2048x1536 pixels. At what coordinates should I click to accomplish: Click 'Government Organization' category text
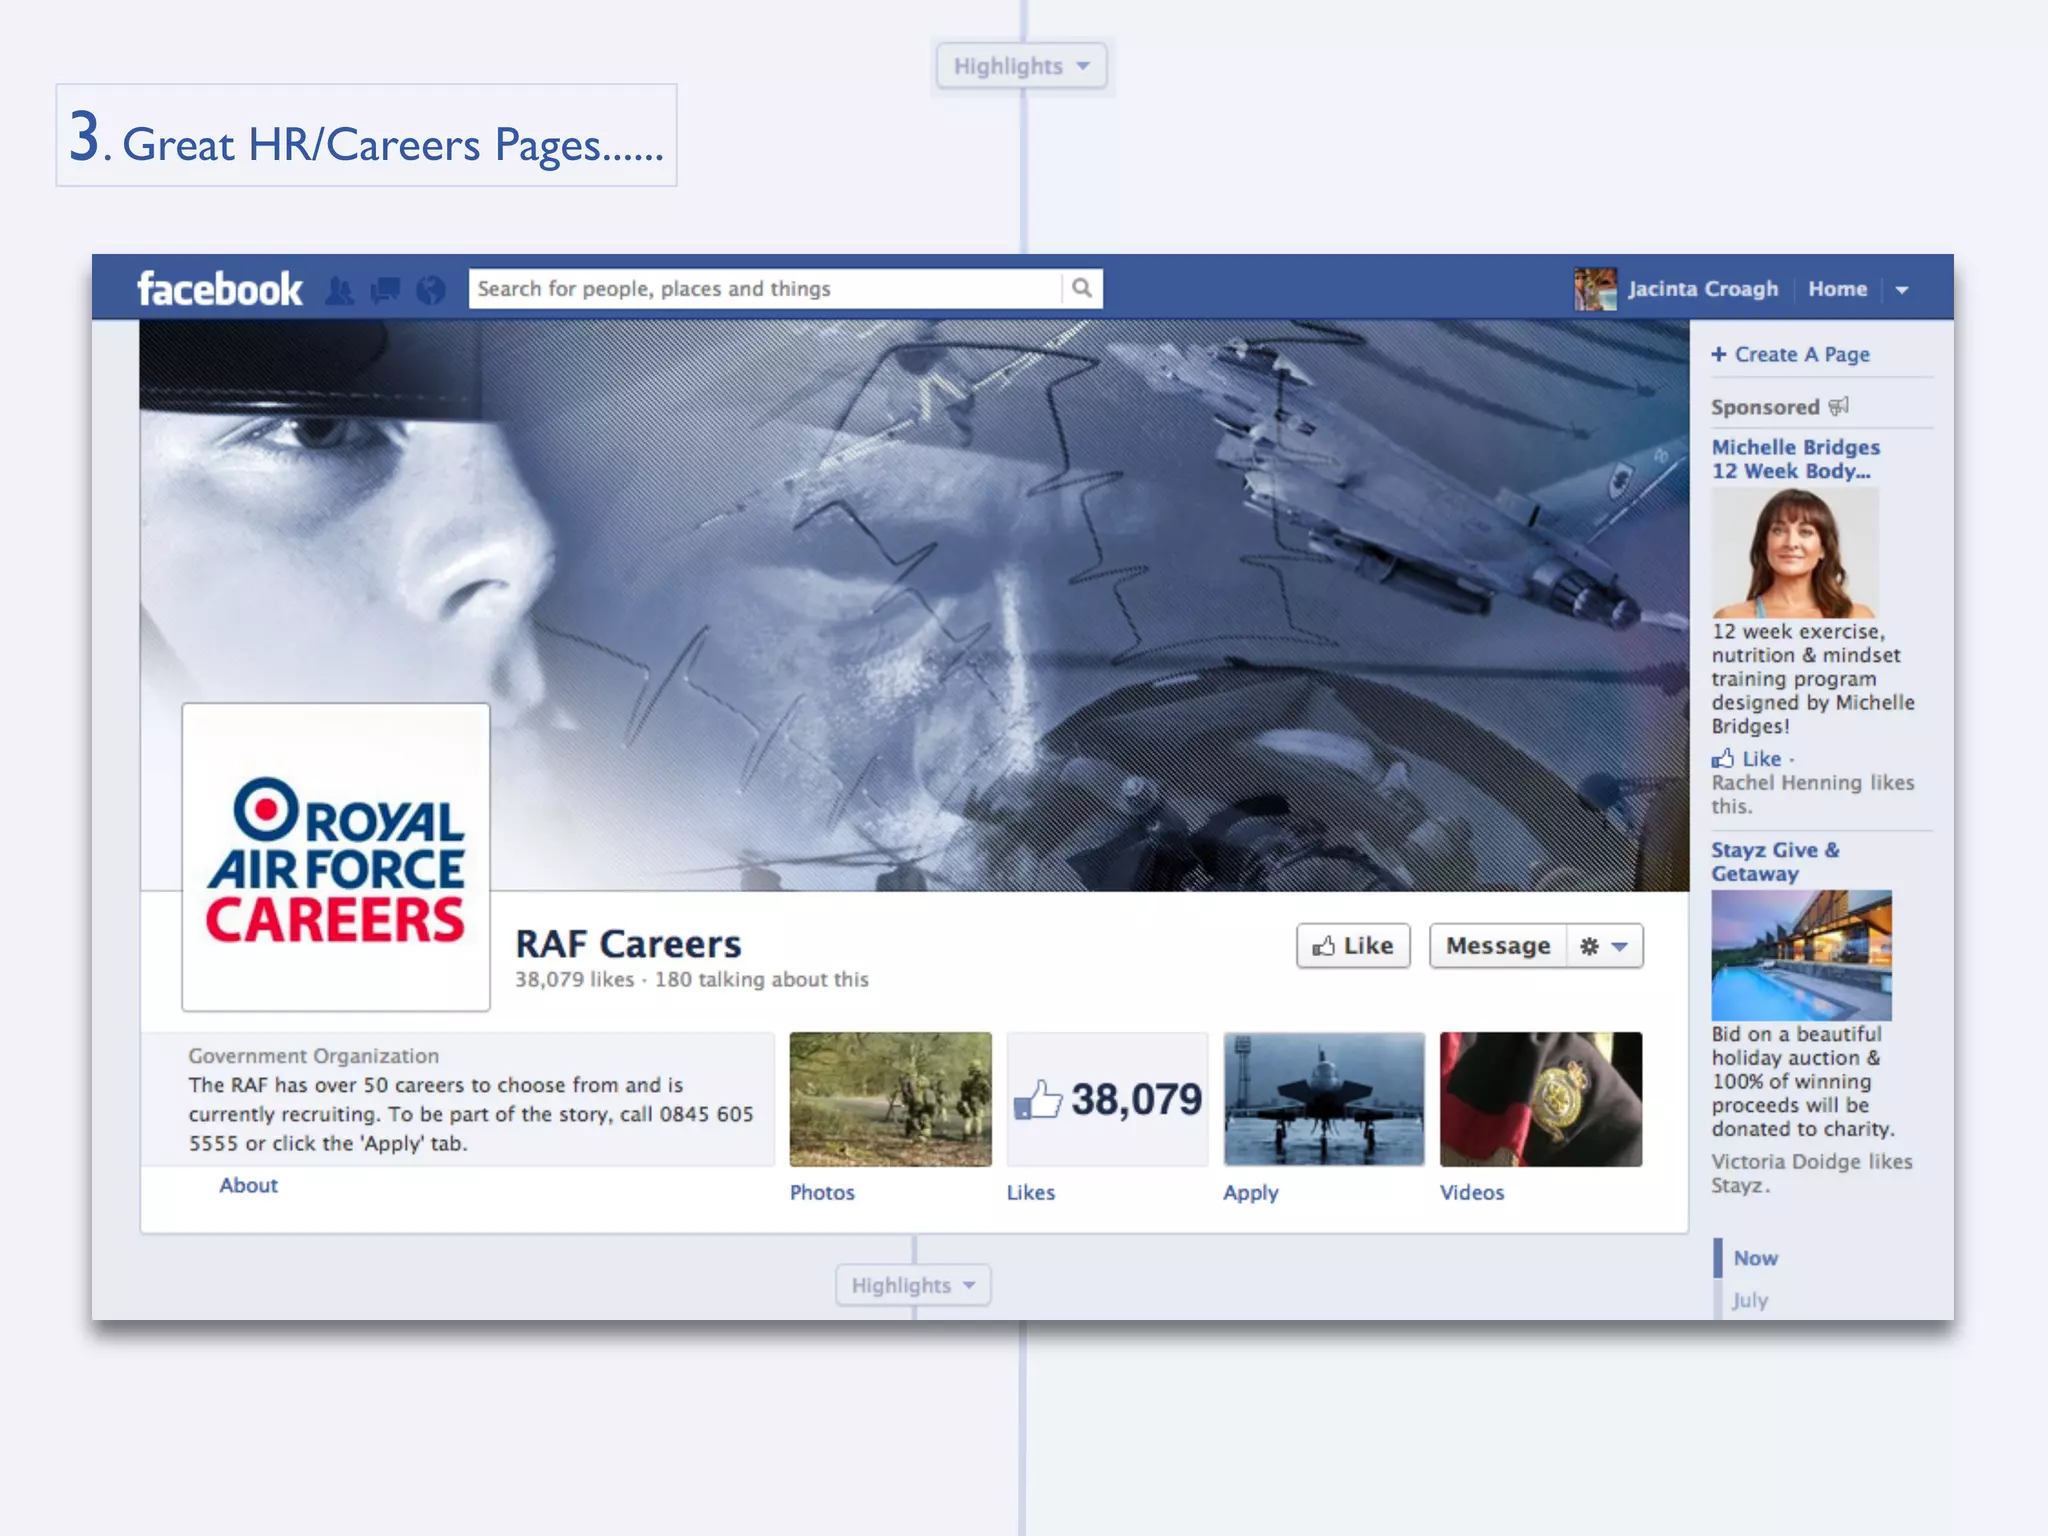tap(313, 1056)
